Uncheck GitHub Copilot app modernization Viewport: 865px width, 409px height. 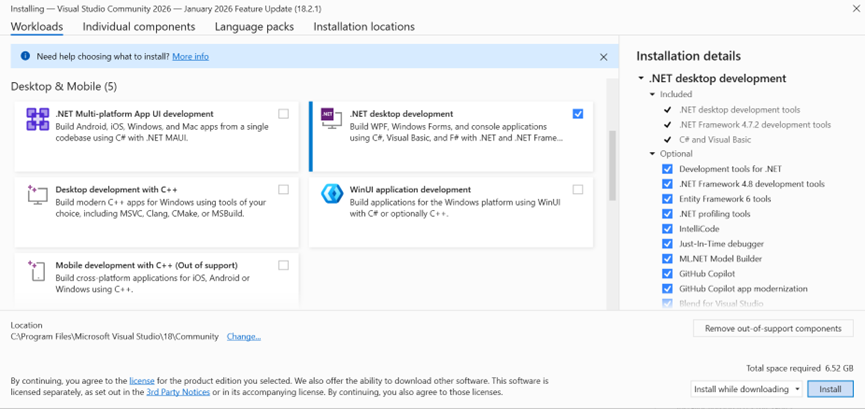668,288
